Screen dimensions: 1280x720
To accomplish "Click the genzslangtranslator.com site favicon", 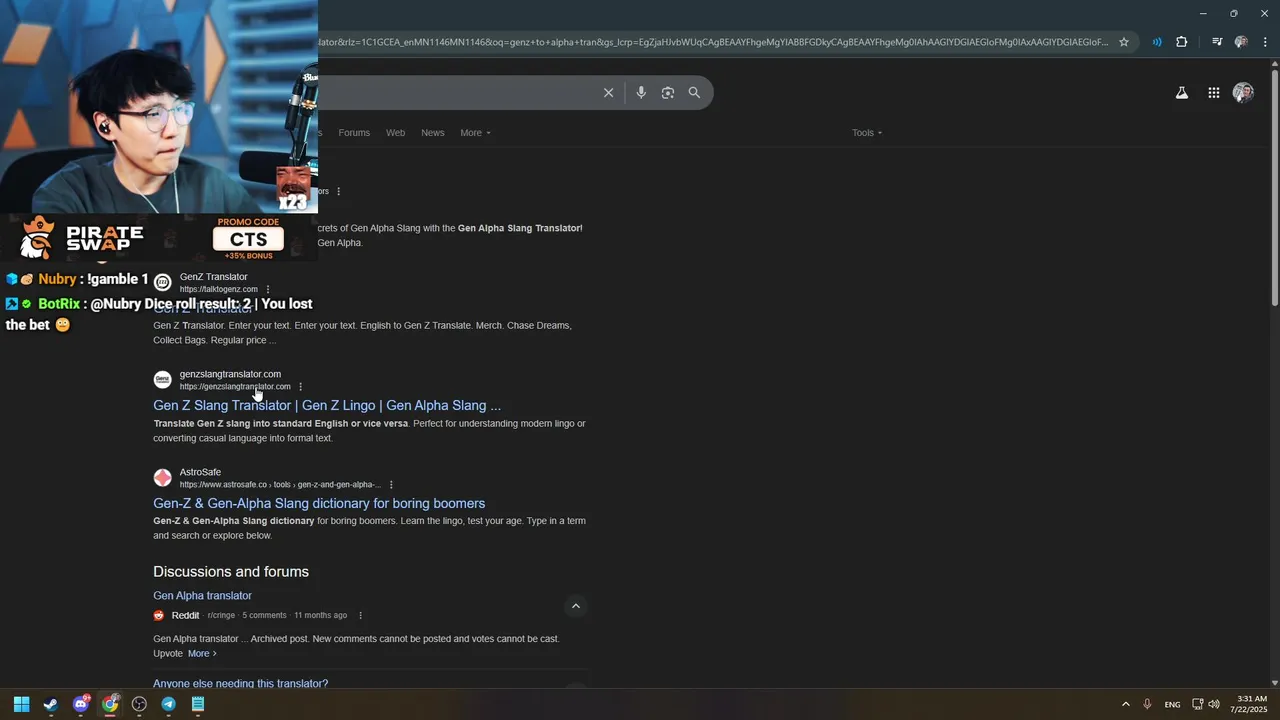I will pyautogui.click(x=162, y=380).
